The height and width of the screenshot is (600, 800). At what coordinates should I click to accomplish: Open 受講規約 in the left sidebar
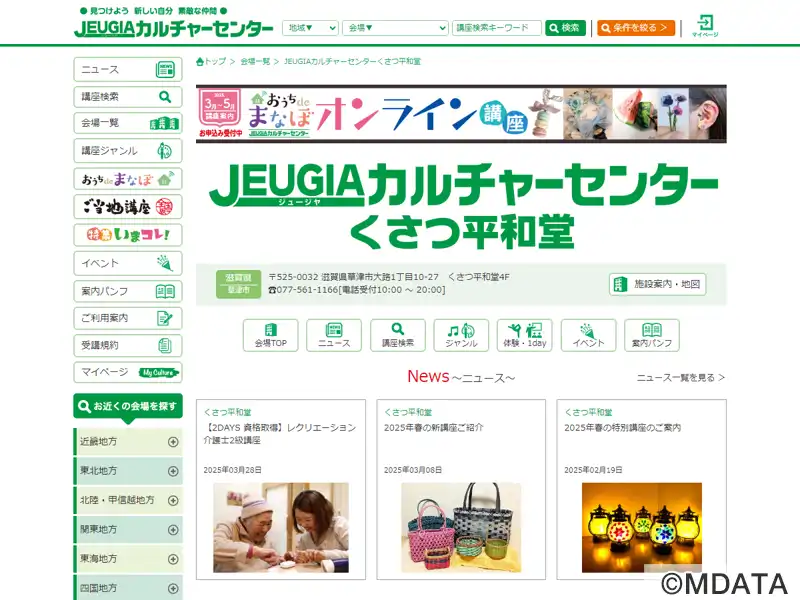pyautogui.click(x=128, y=345)
